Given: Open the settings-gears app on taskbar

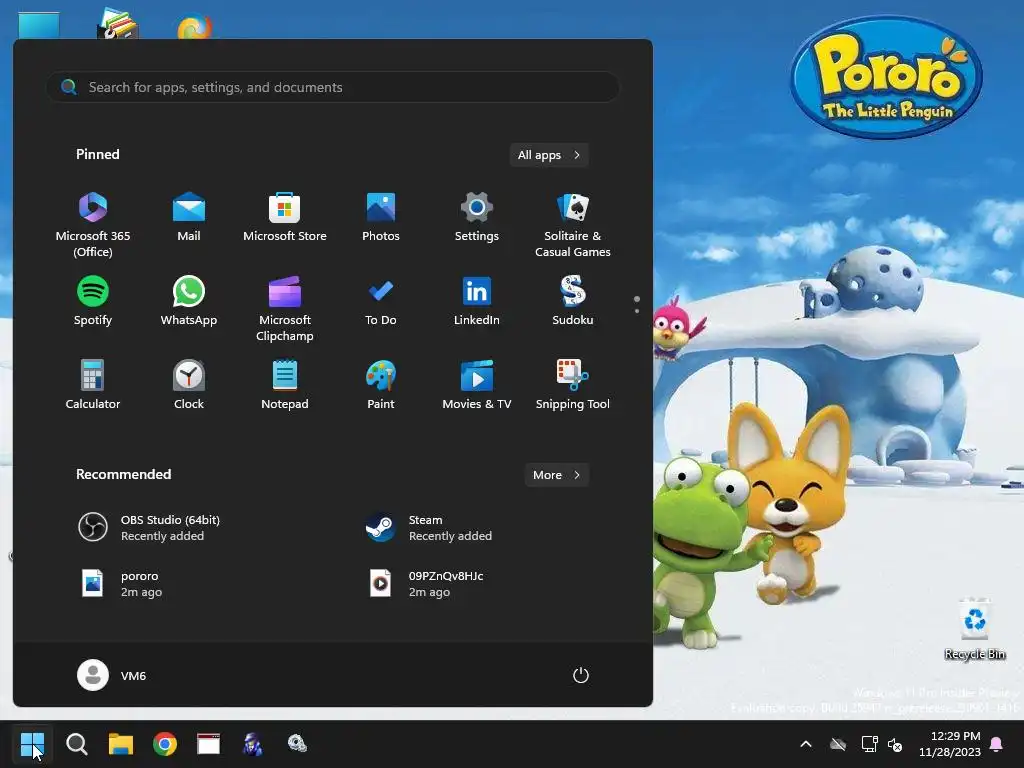Looking at the screenshot, I should pyautogui.click(x=297, y=744).
